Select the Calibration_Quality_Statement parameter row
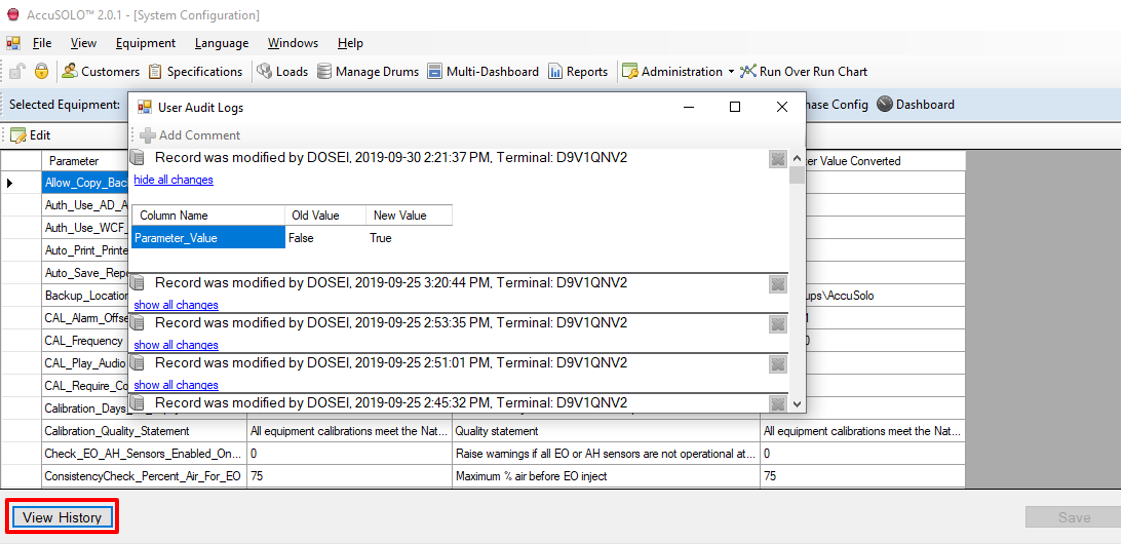1121x545 pixels. coord(117,431)
